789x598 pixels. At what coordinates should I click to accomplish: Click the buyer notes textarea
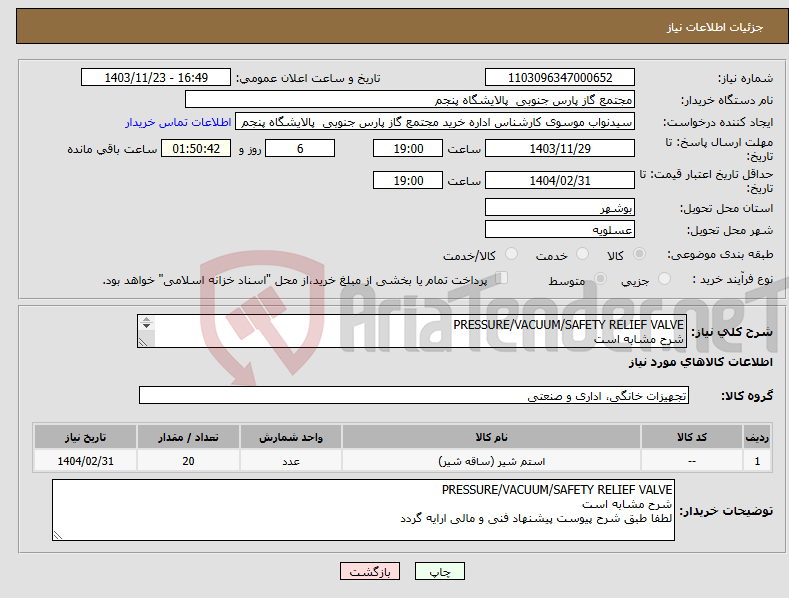pyautogui.click(x=363, y=510)
